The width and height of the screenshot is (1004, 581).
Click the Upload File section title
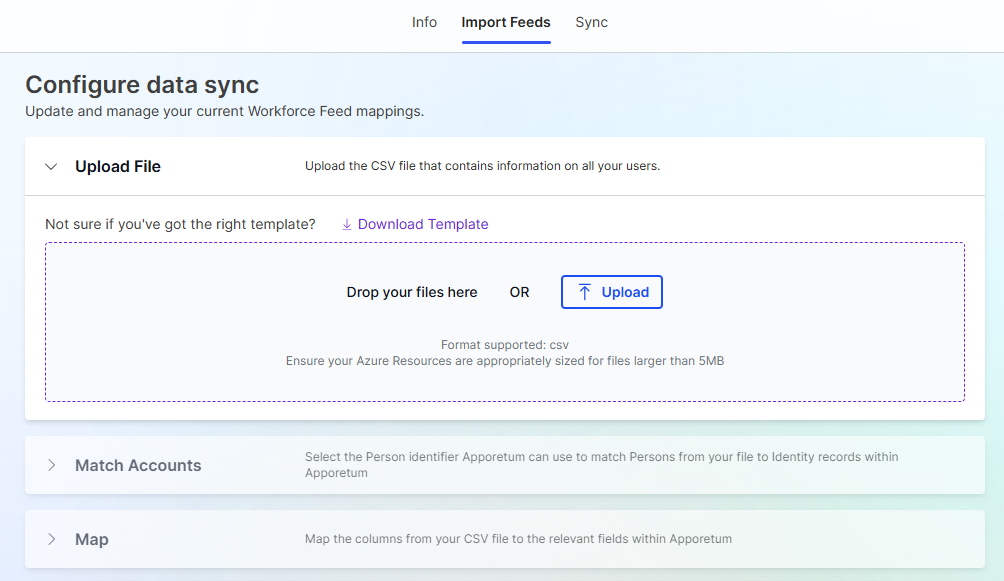click(117, 166)
